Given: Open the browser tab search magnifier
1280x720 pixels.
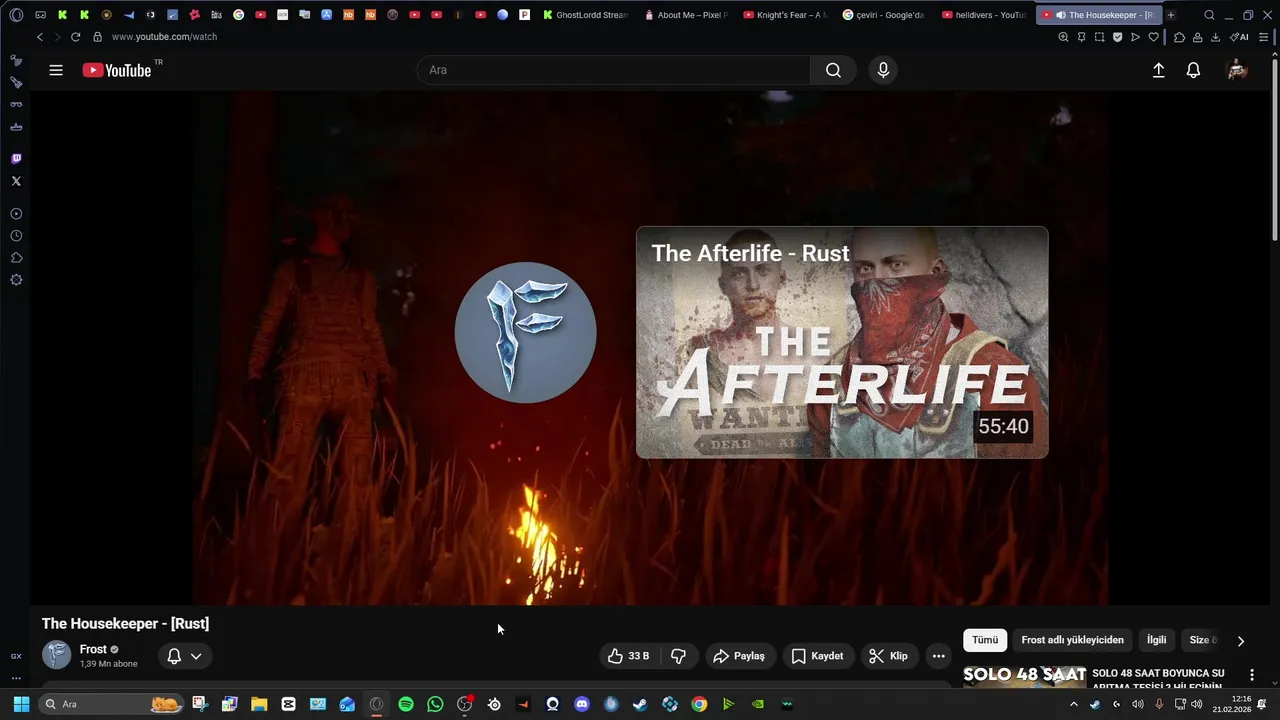Looking at the screenshot, I should pos(1209,15).
